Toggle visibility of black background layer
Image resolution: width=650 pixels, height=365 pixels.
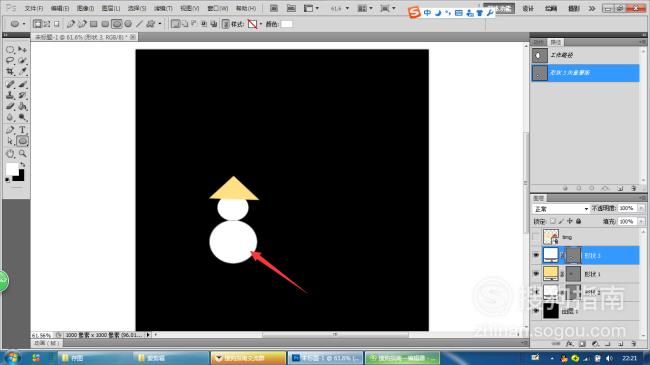click(x=536, y=310)
